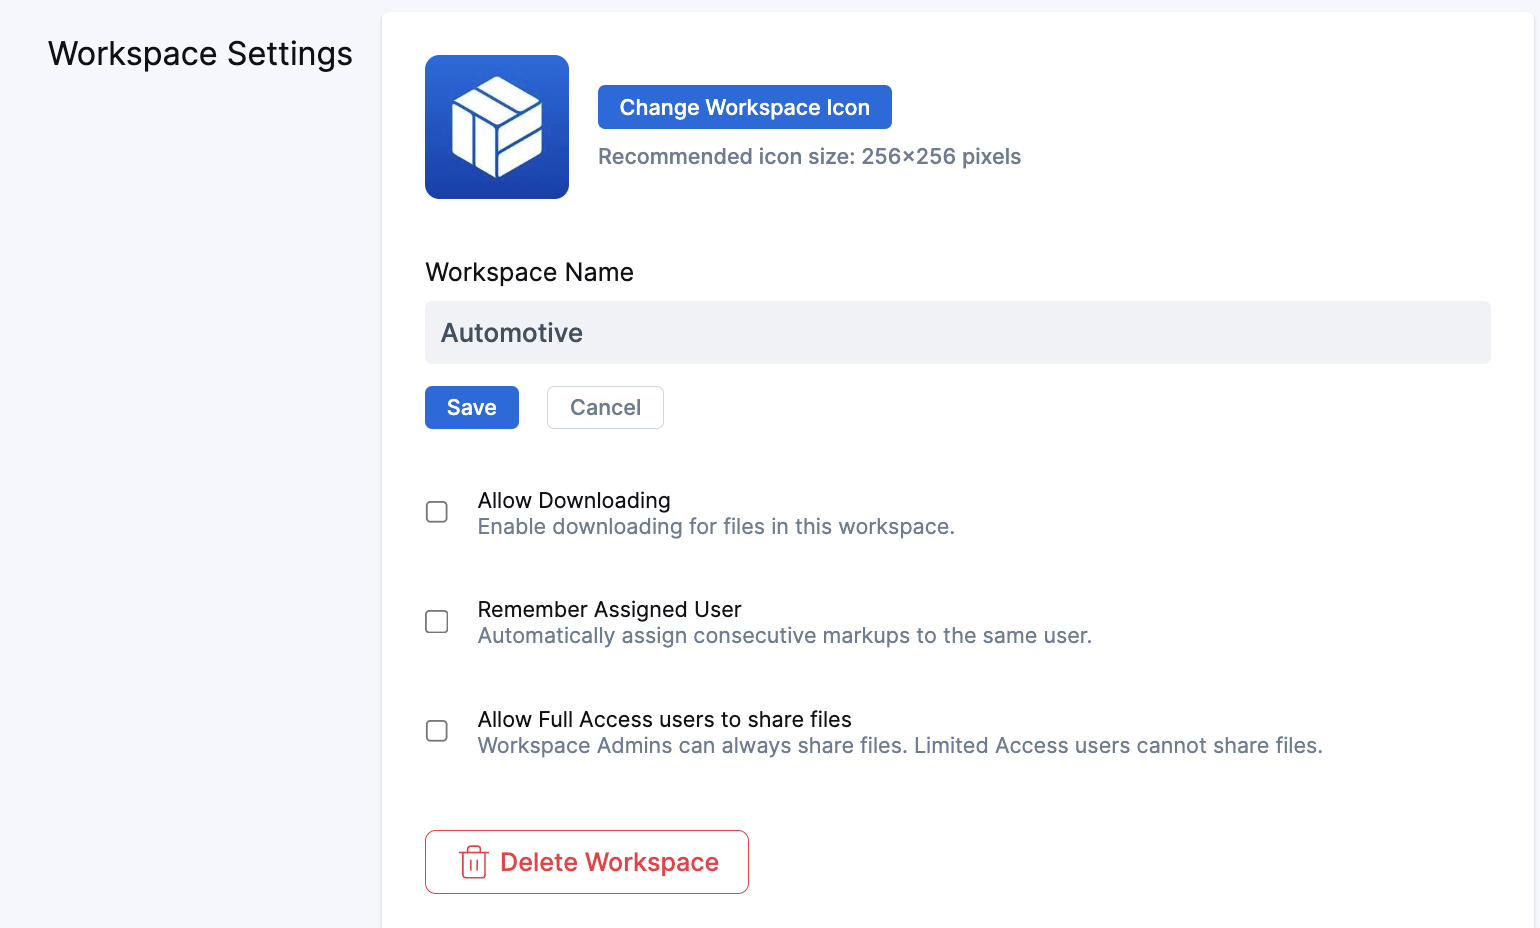Screen dimensions: 1540x928
Task: Click the 'Enable downloading for files' description
Action: coord(716,527)
